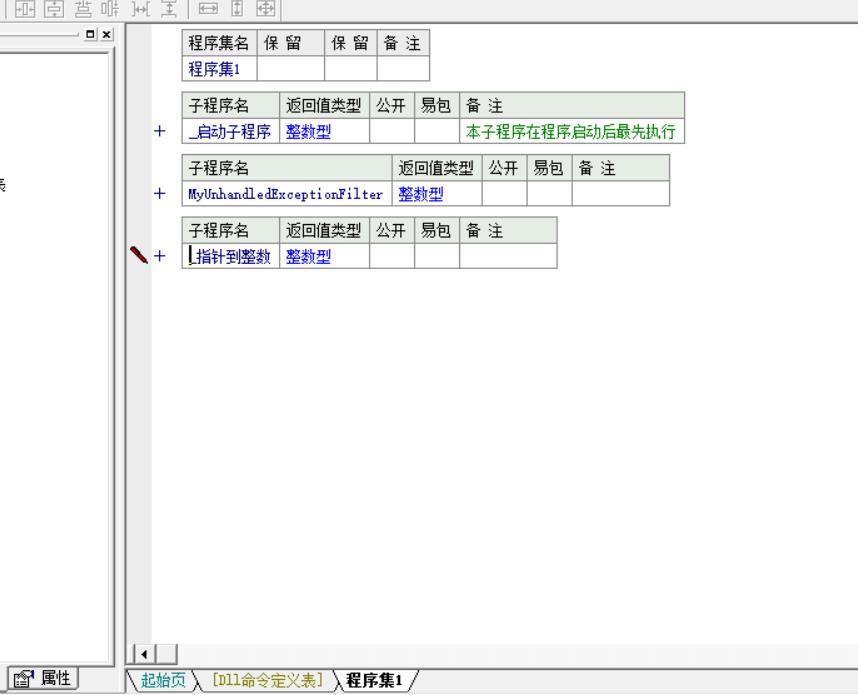Click the 程序集名 column header

(x=219, y=43)
